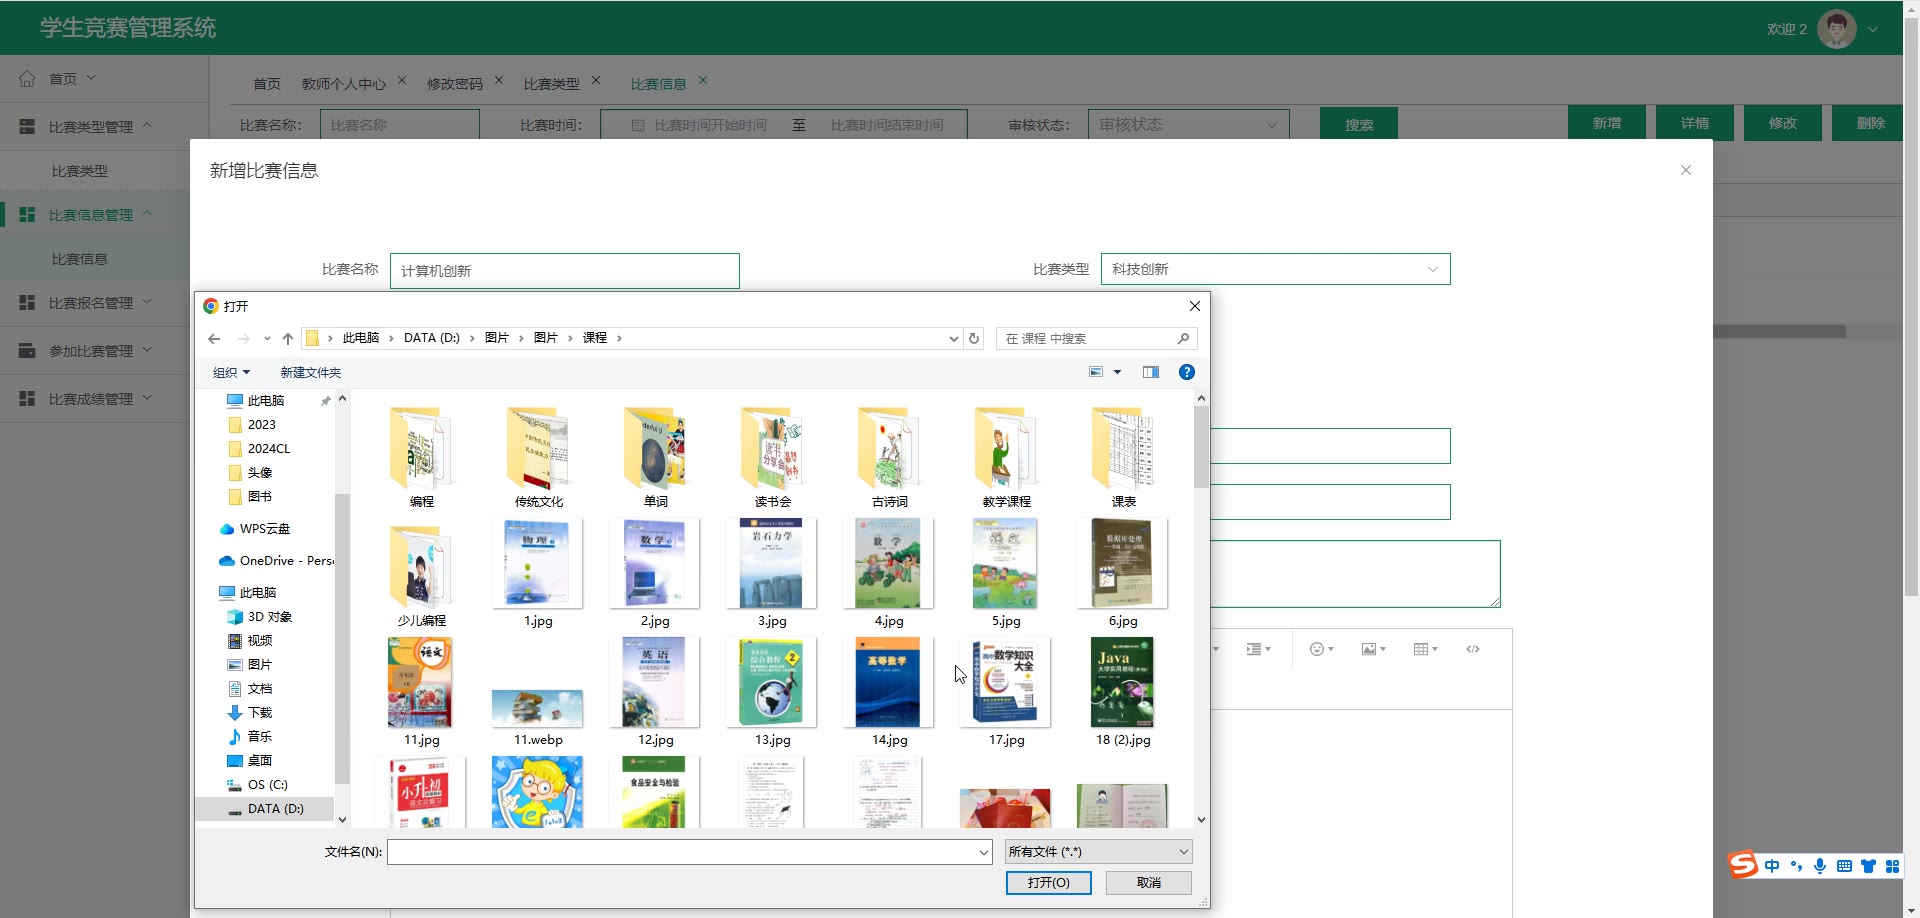Toggle the preview pane icon

[1151, 372]
